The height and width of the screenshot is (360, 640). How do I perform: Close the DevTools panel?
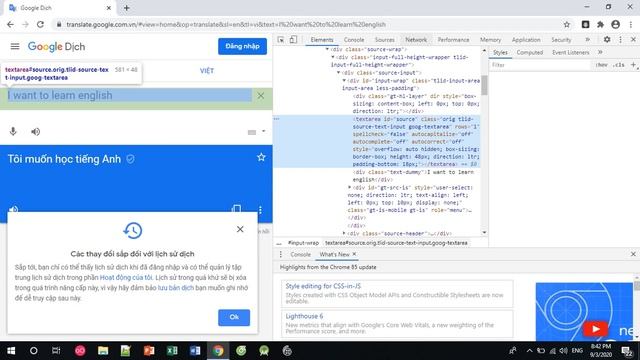[x=633, y=40]
